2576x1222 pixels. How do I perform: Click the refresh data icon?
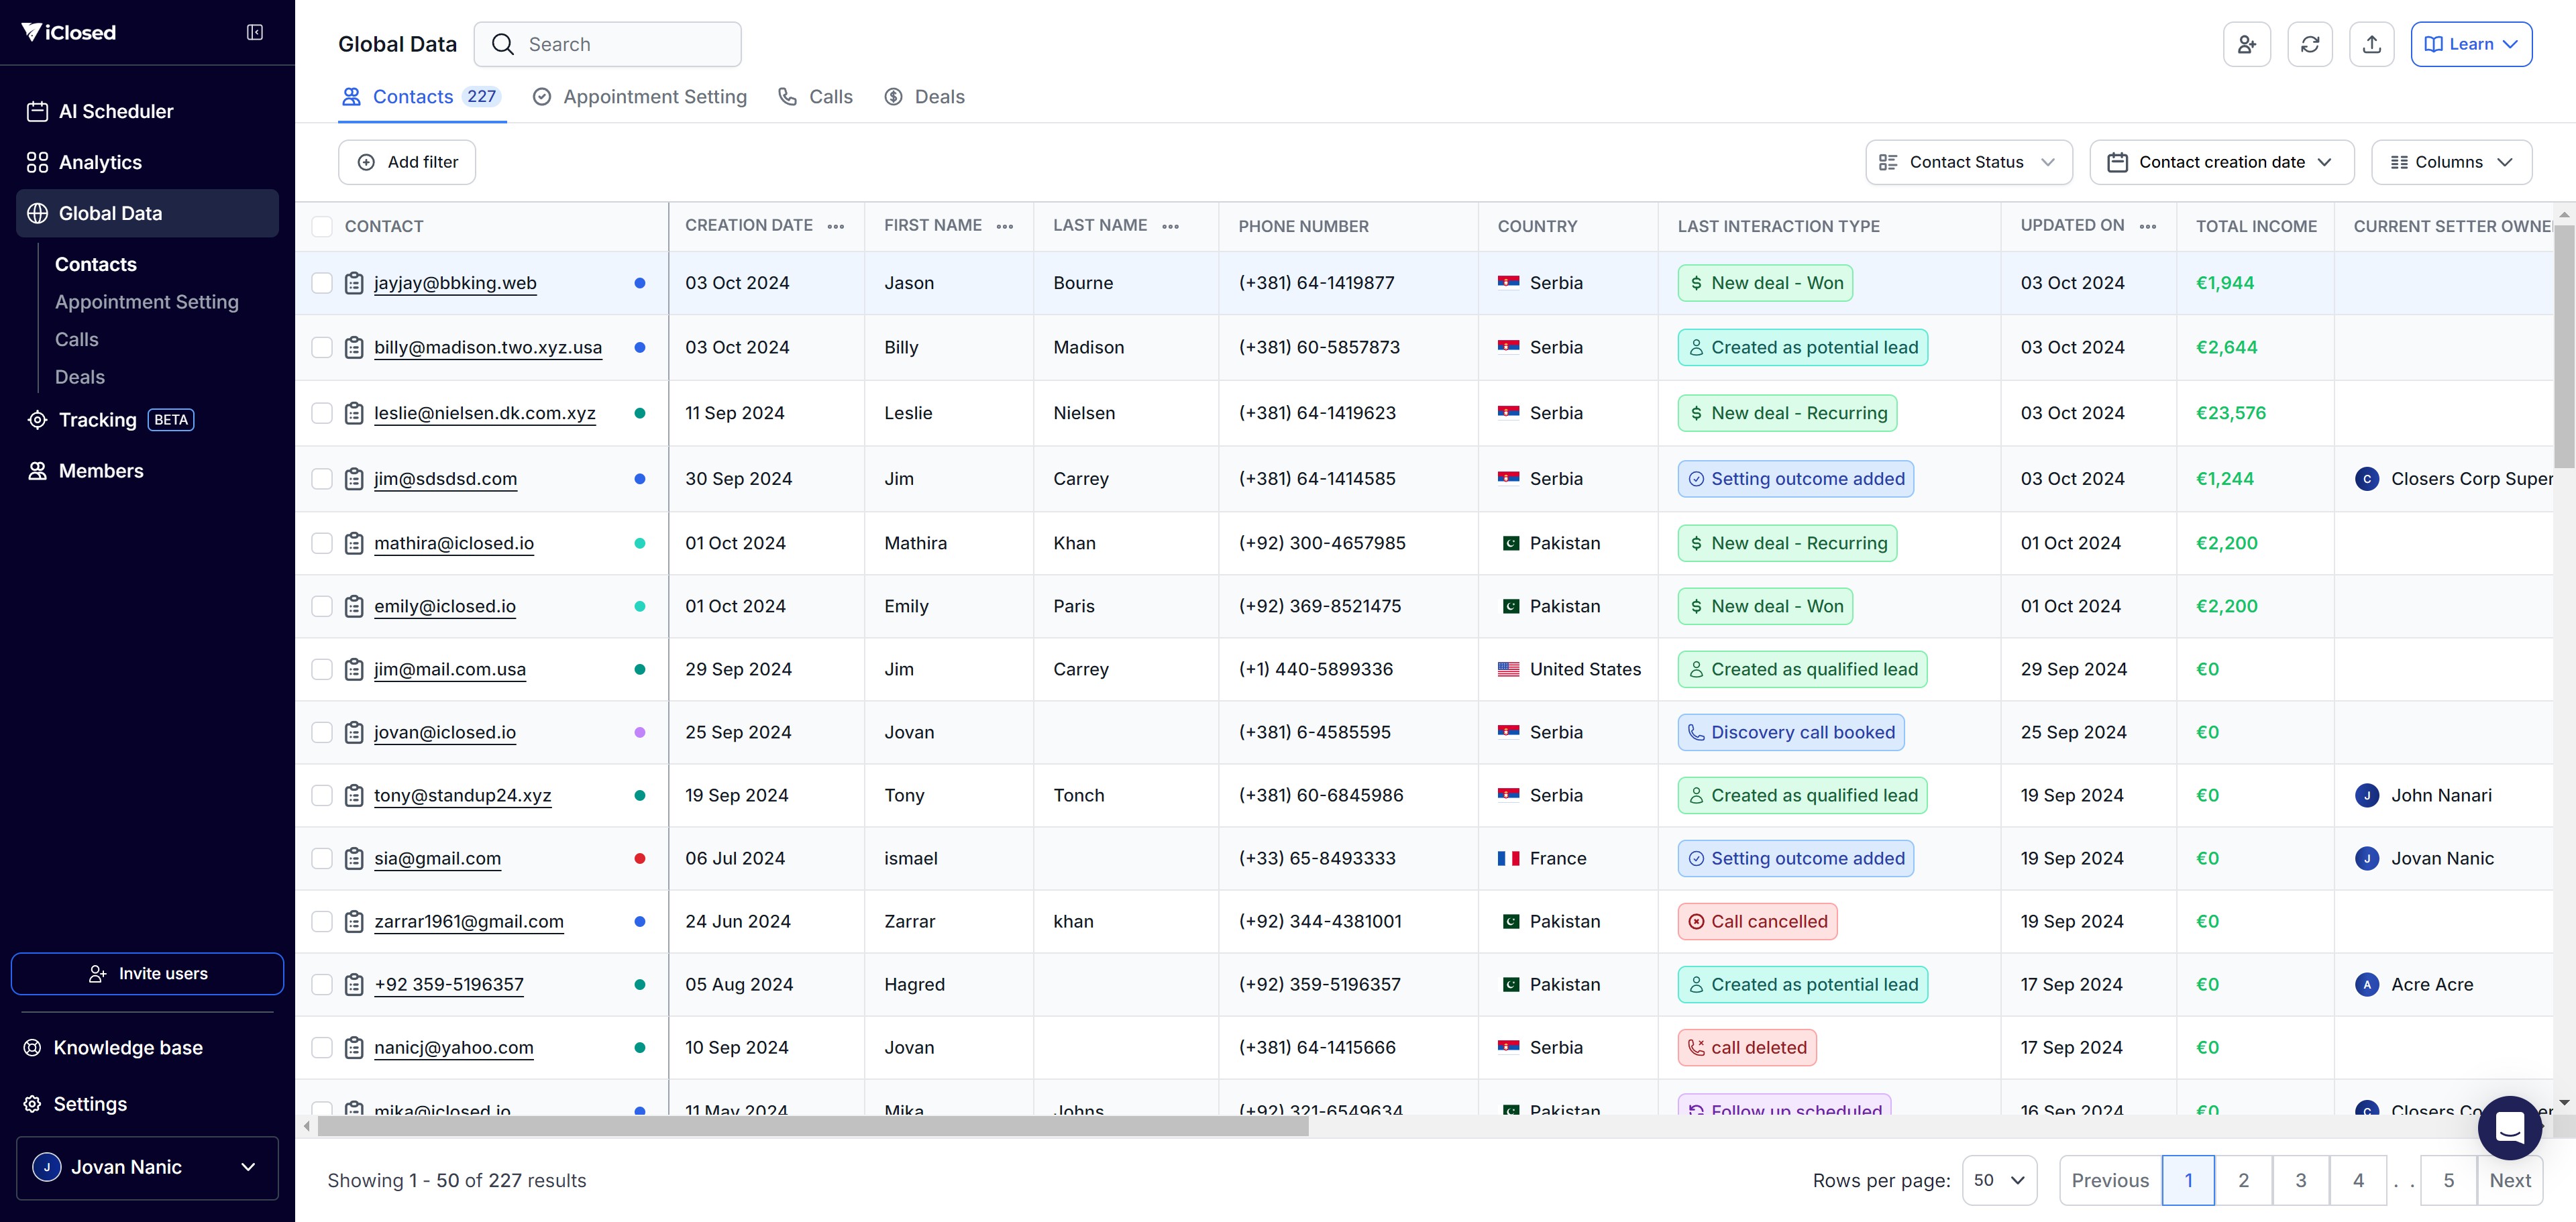(2309, 44)
